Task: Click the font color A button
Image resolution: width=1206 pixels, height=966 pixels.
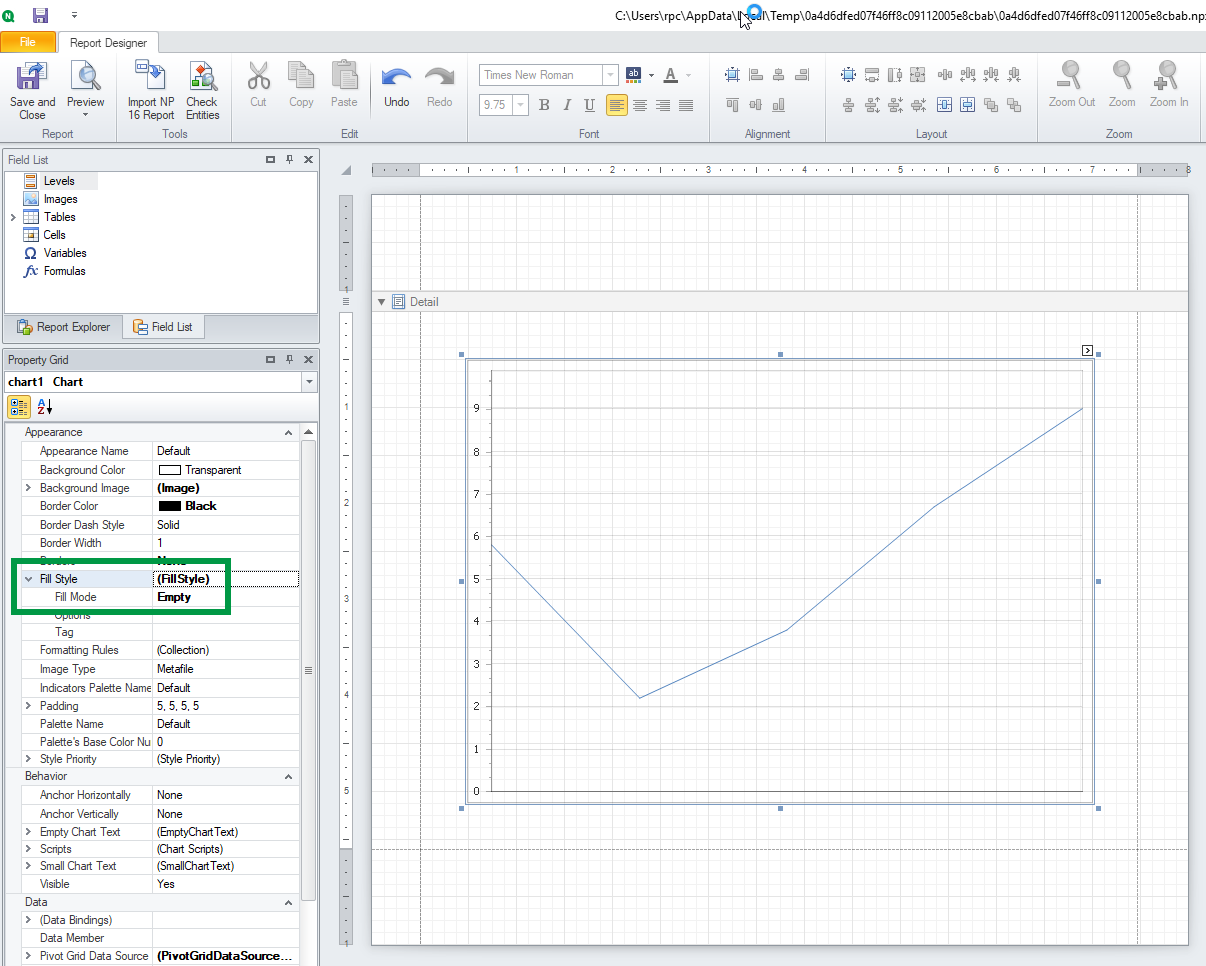Action: pos(671,75)
